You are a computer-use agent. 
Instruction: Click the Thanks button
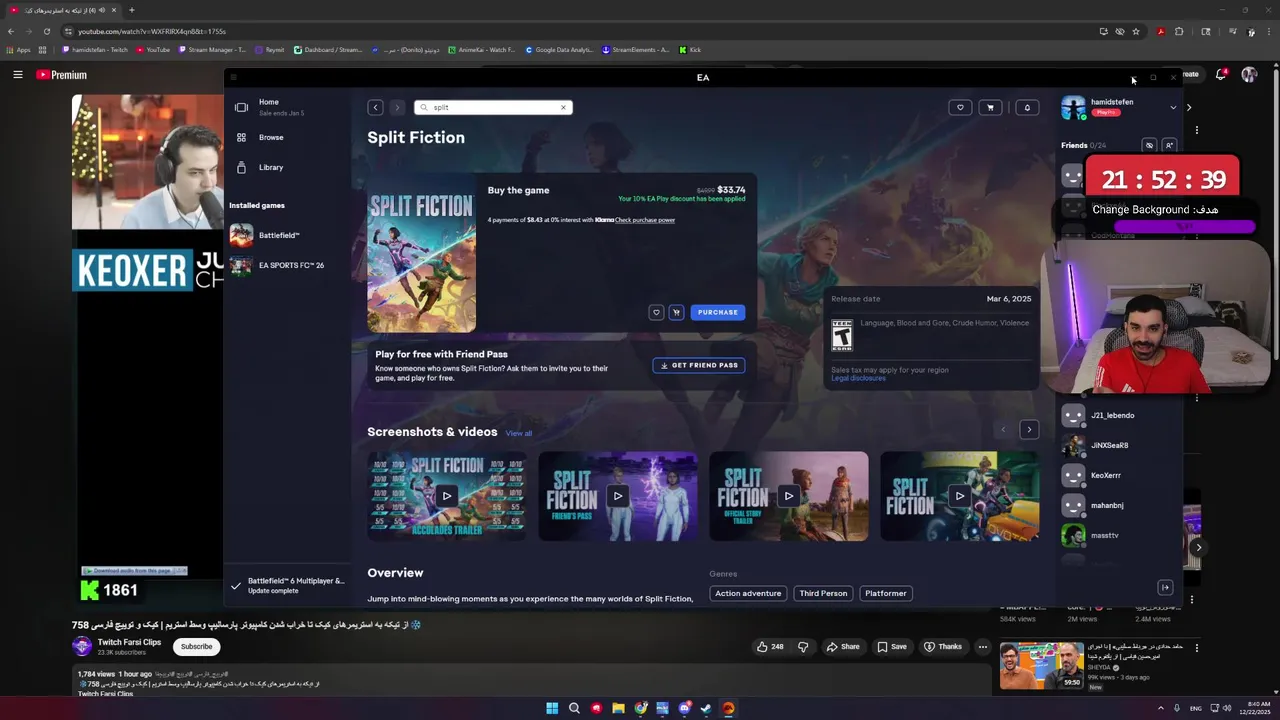(943, 647)
